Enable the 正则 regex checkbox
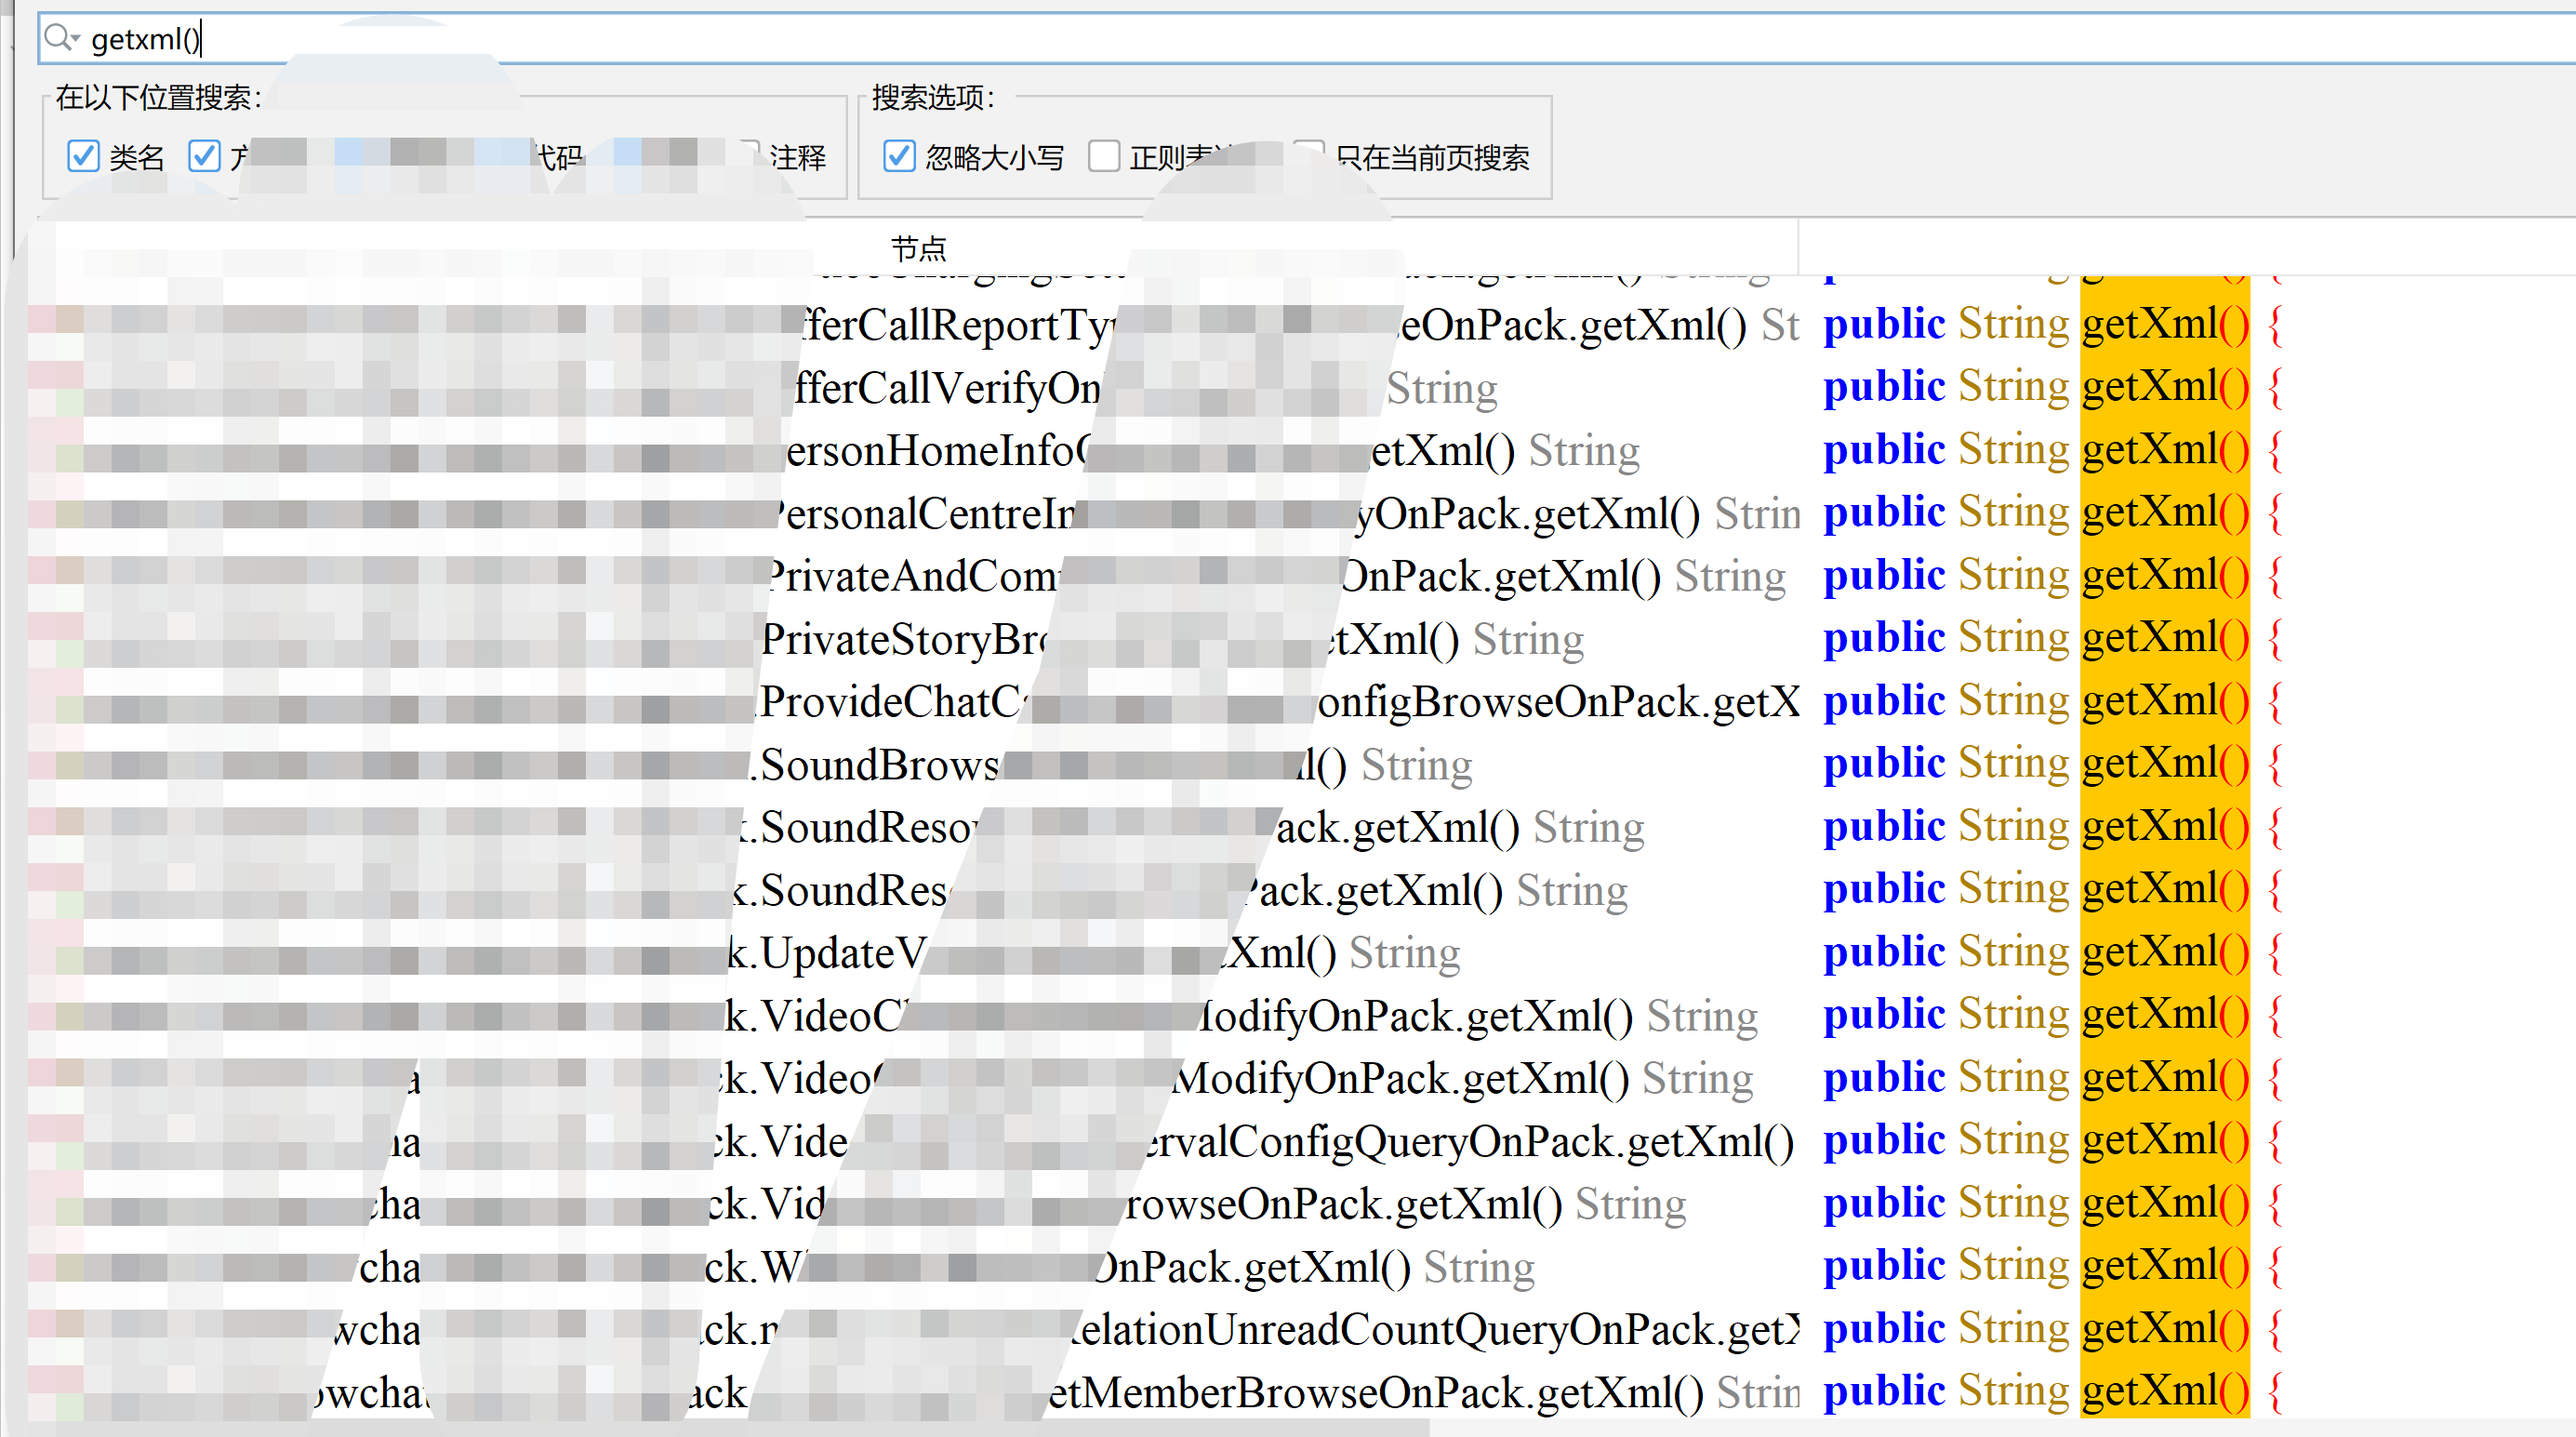Viewport: 2576px width, 1437px height. pyautogui.click(x=1104, y=156)
